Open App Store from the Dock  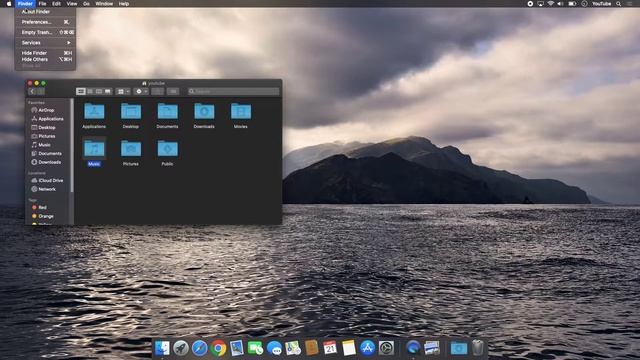pos(367,348)
